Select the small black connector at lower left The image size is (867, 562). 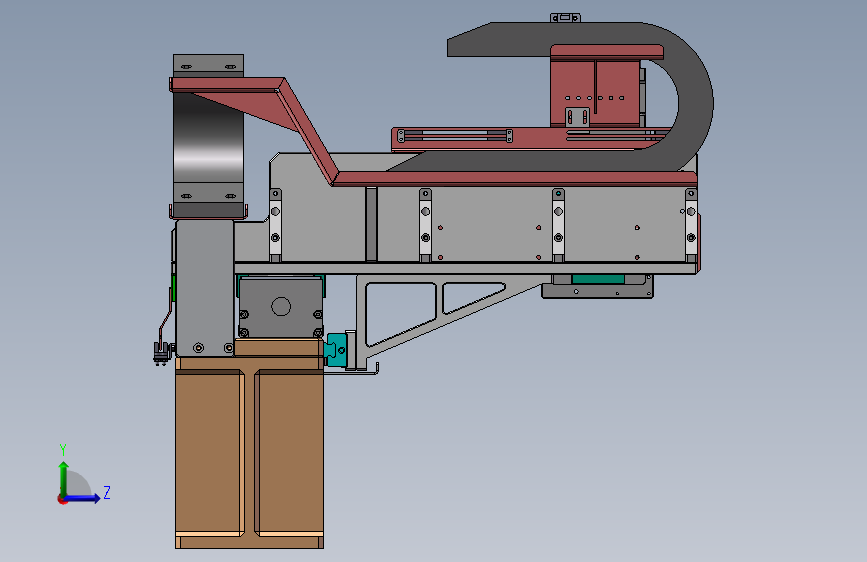pyautogui.click(x=161, y=353)
